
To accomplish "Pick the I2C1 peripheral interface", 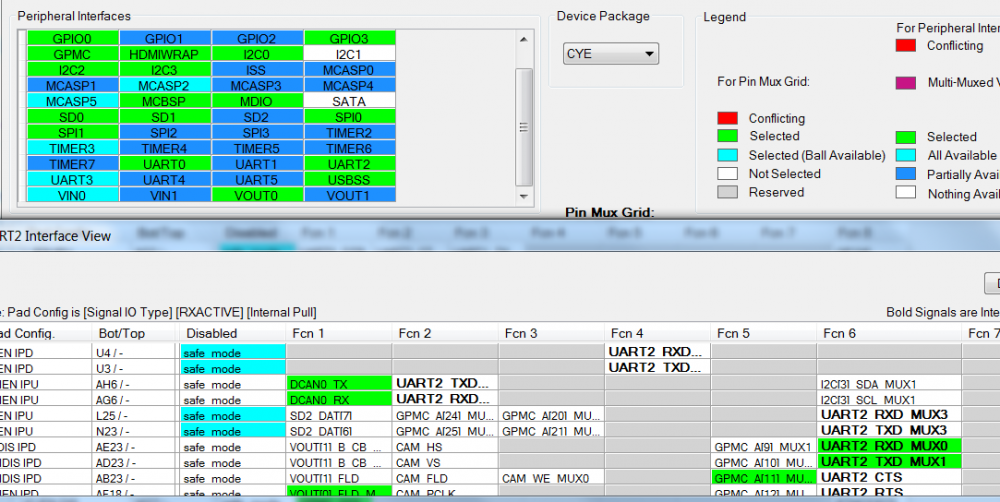I will click(349, 54).
